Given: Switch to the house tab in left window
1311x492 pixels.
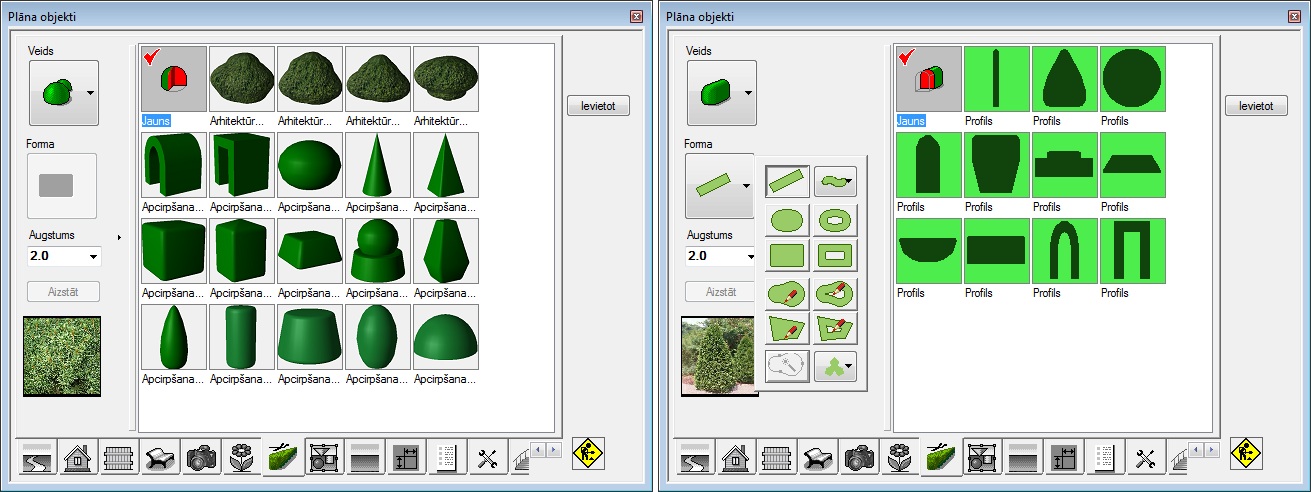Looking at the screenshot, I should (79, 458).
